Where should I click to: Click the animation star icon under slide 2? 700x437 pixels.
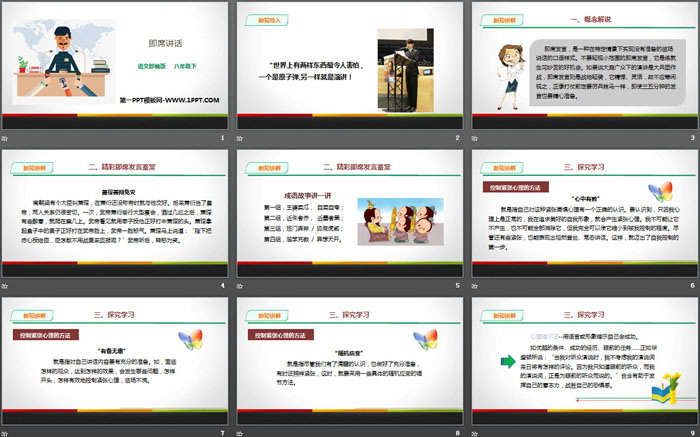click(x=240, y=138)
